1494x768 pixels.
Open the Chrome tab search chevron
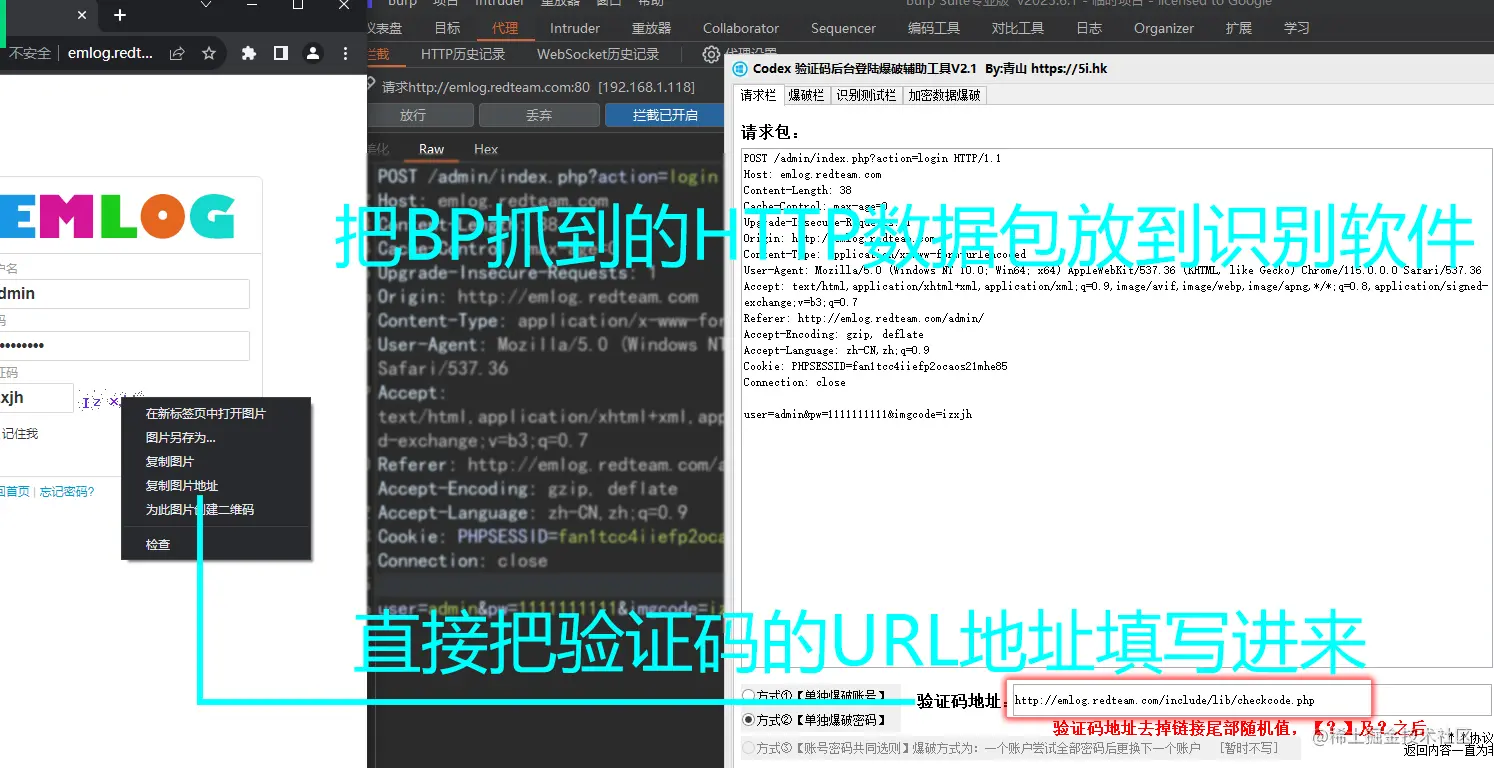click(x=206, y=5)
